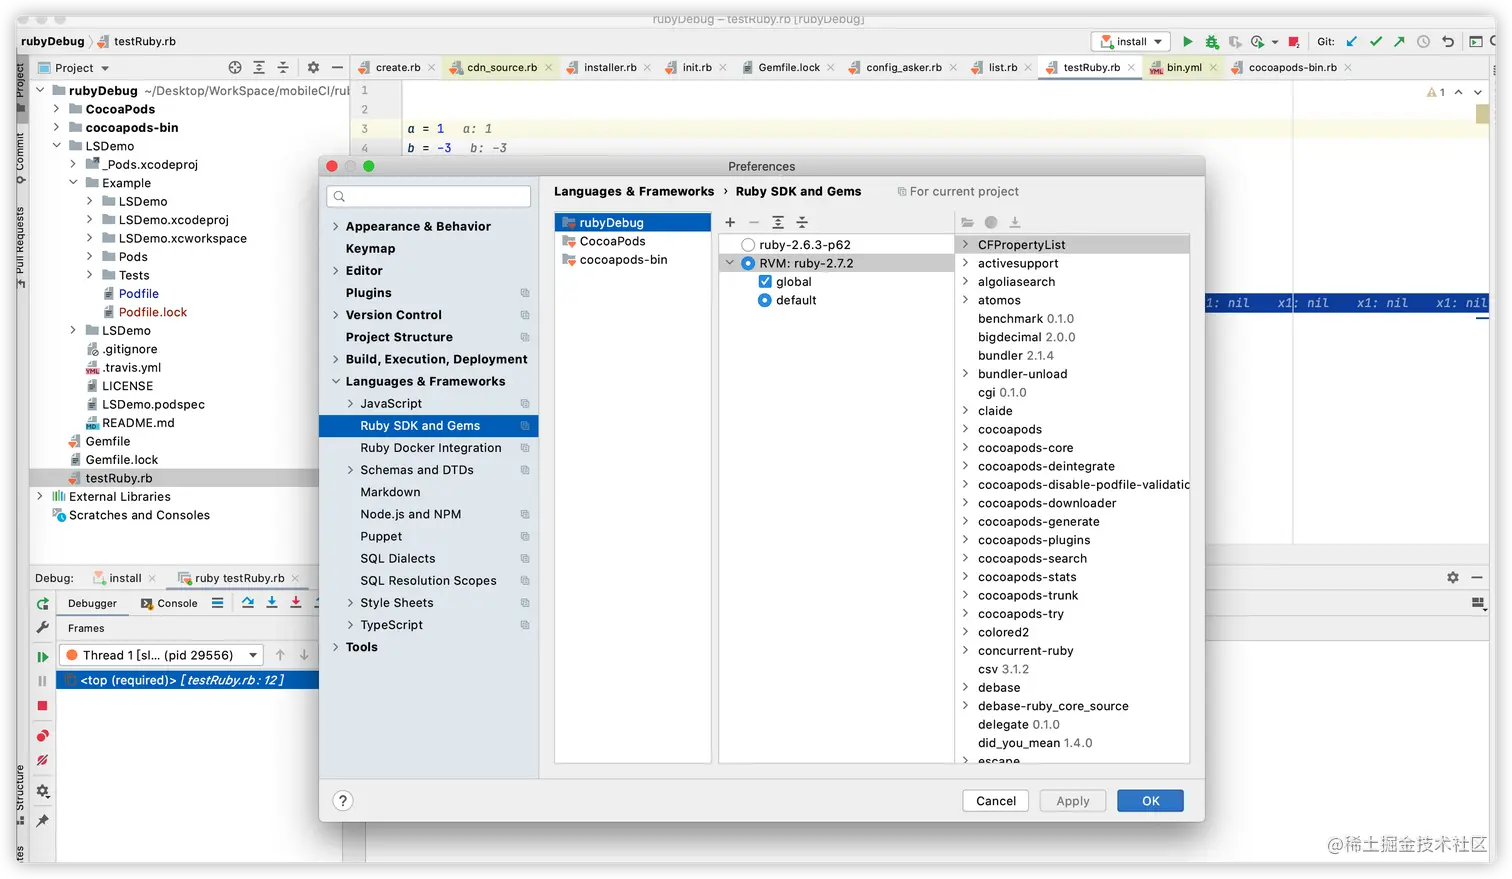Switch to the Console tab in Debug panel
Viewport: 1512px width, 879px height.
click(x=169, y=604)
